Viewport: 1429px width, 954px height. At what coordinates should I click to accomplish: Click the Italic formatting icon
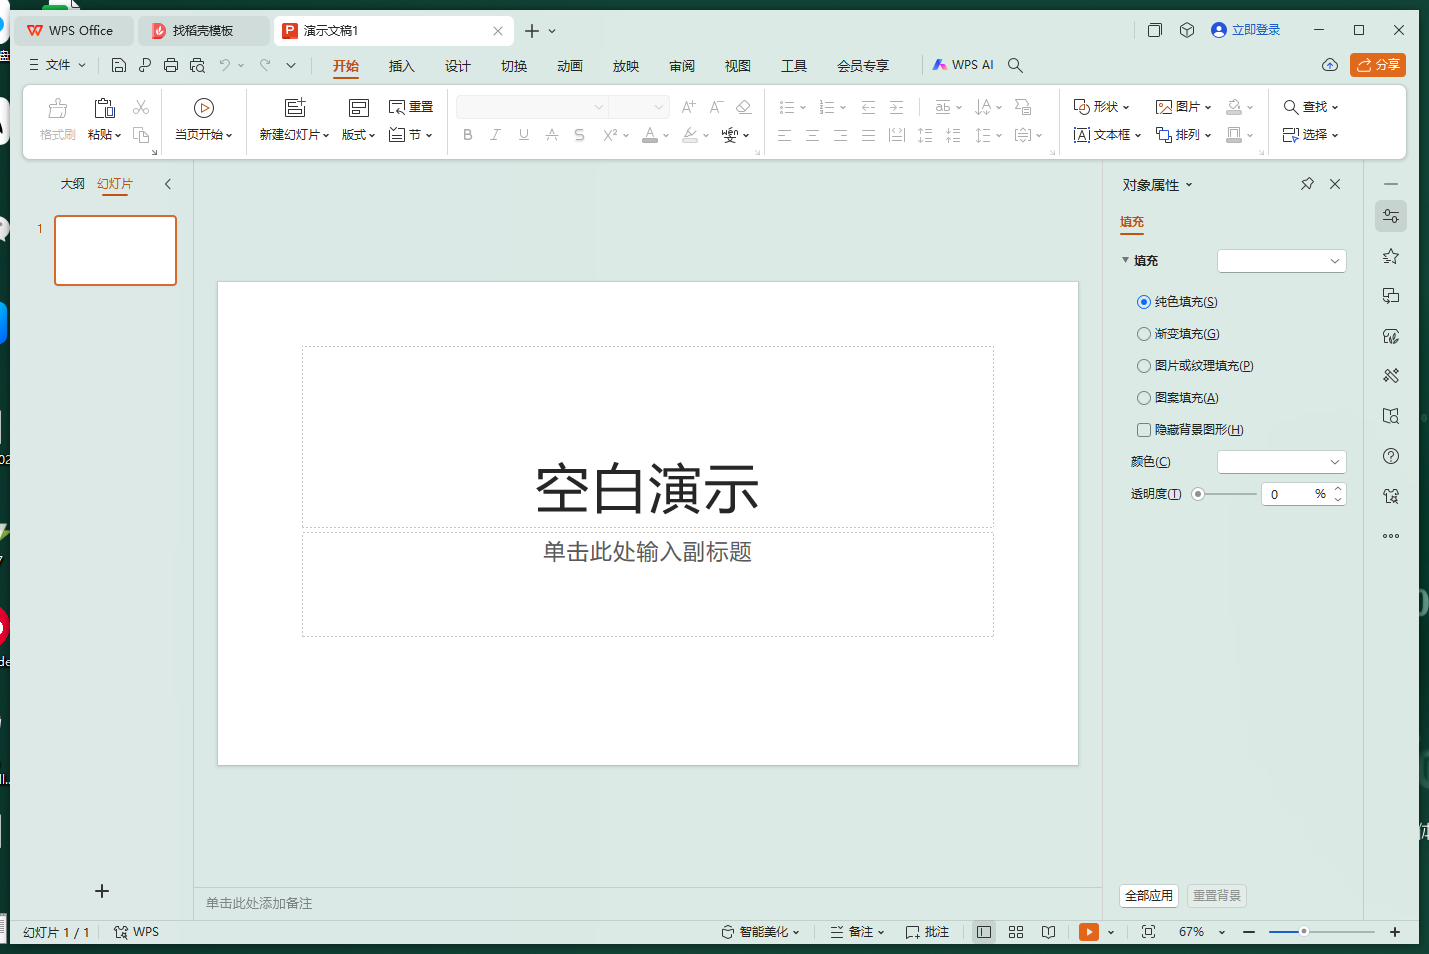[x=495, y=135]
